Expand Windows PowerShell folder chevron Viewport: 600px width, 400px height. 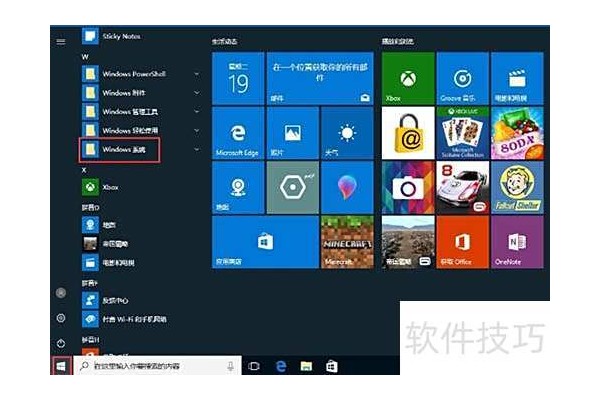point(197,74)
